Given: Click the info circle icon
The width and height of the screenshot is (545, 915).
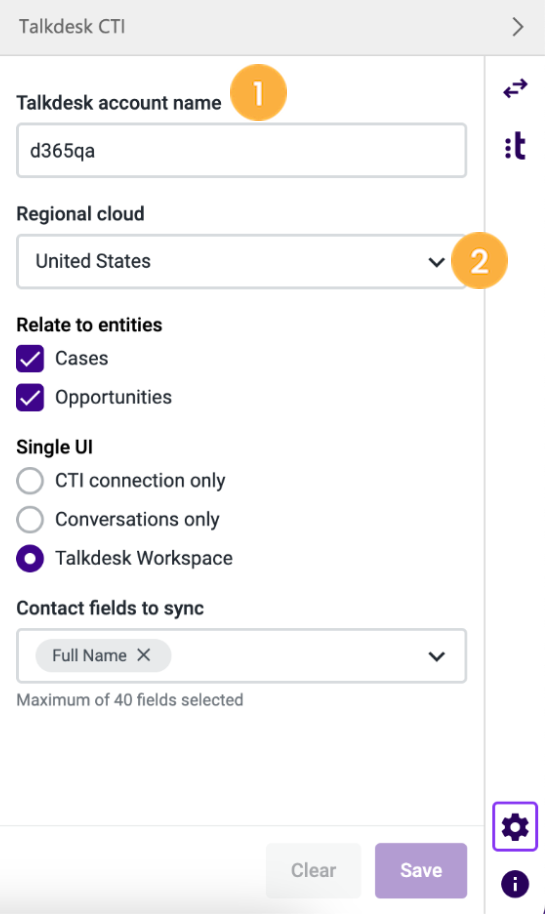Looking at the screenshot, I should (515, 883).
